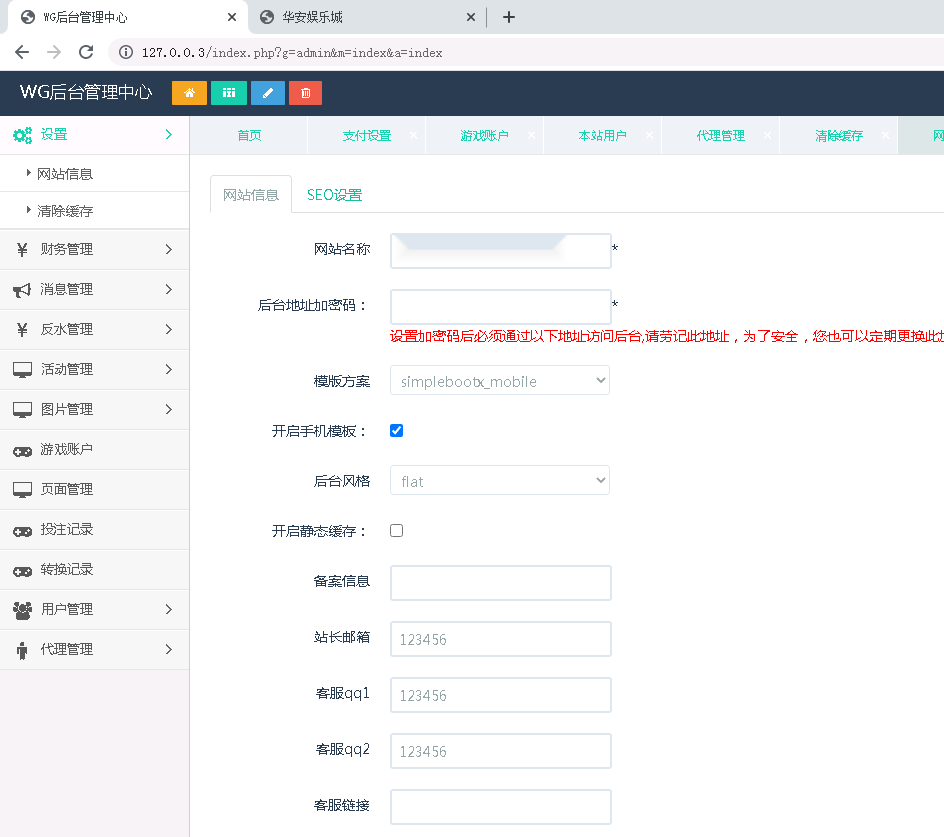Enable the 开启静态缓存 checkbox
944x837 pixels.
pyautogui.click(x=396, y=530)
